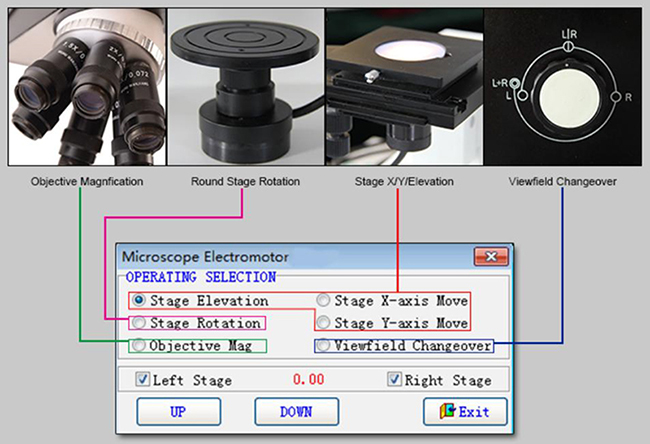Close the Microscope Electromotor dialog
The image size is (650, 444).
coord(491,257)
